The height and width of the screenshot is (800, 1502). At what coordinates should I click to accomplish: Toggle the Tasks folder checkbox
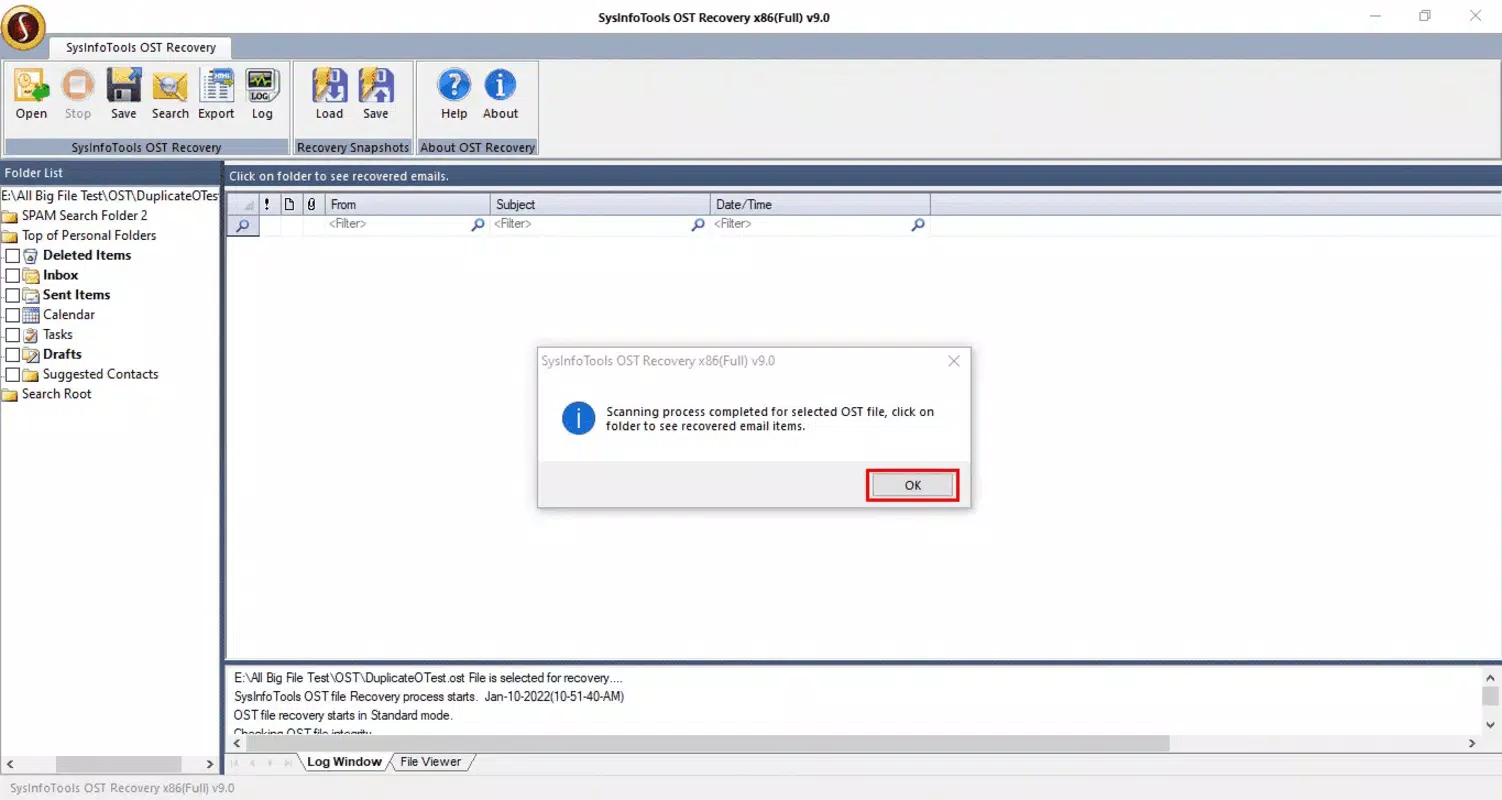click(x=13, y=335)
